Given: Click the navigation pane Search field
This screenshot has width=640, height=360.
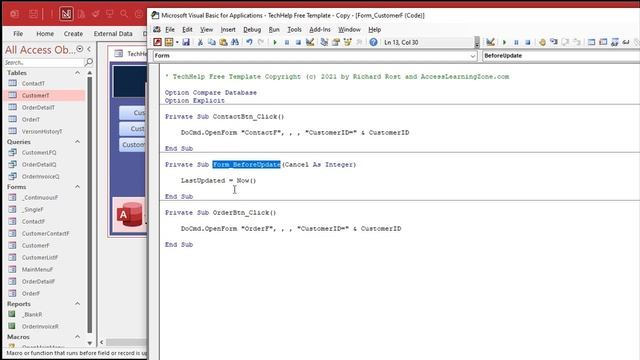Looking at the screenshot, I should 44,62.
